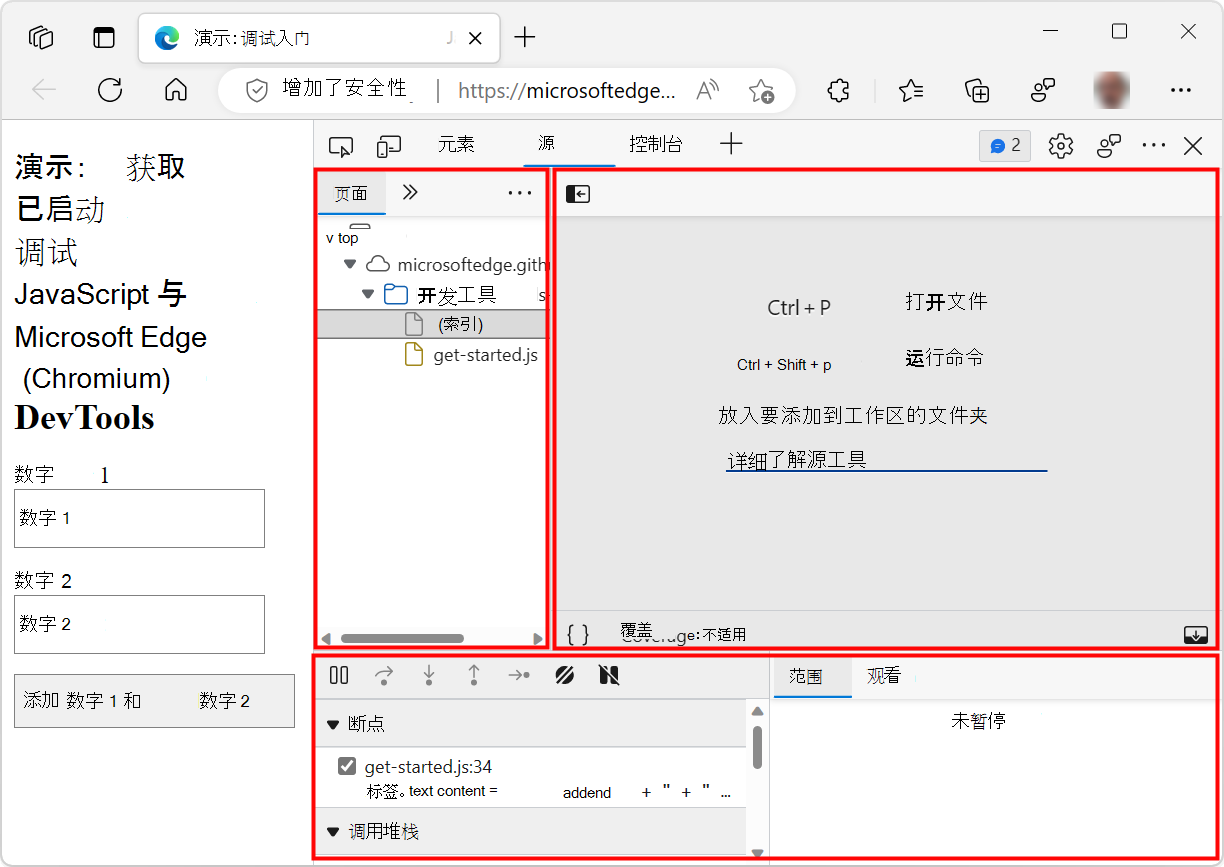Viewport: 1224px width, 867px height.
Task: Click the 添加 数字 1 和 数字 2 button
Action: click(x=154, y=701)
